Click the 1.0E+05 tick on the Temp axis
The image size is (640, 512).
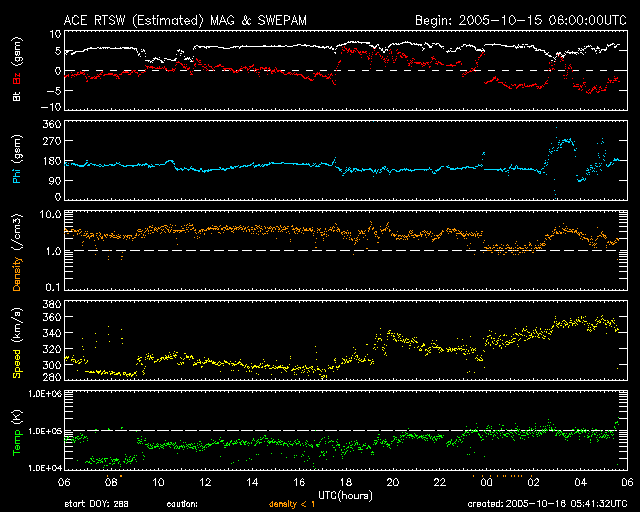pos(45,431)
